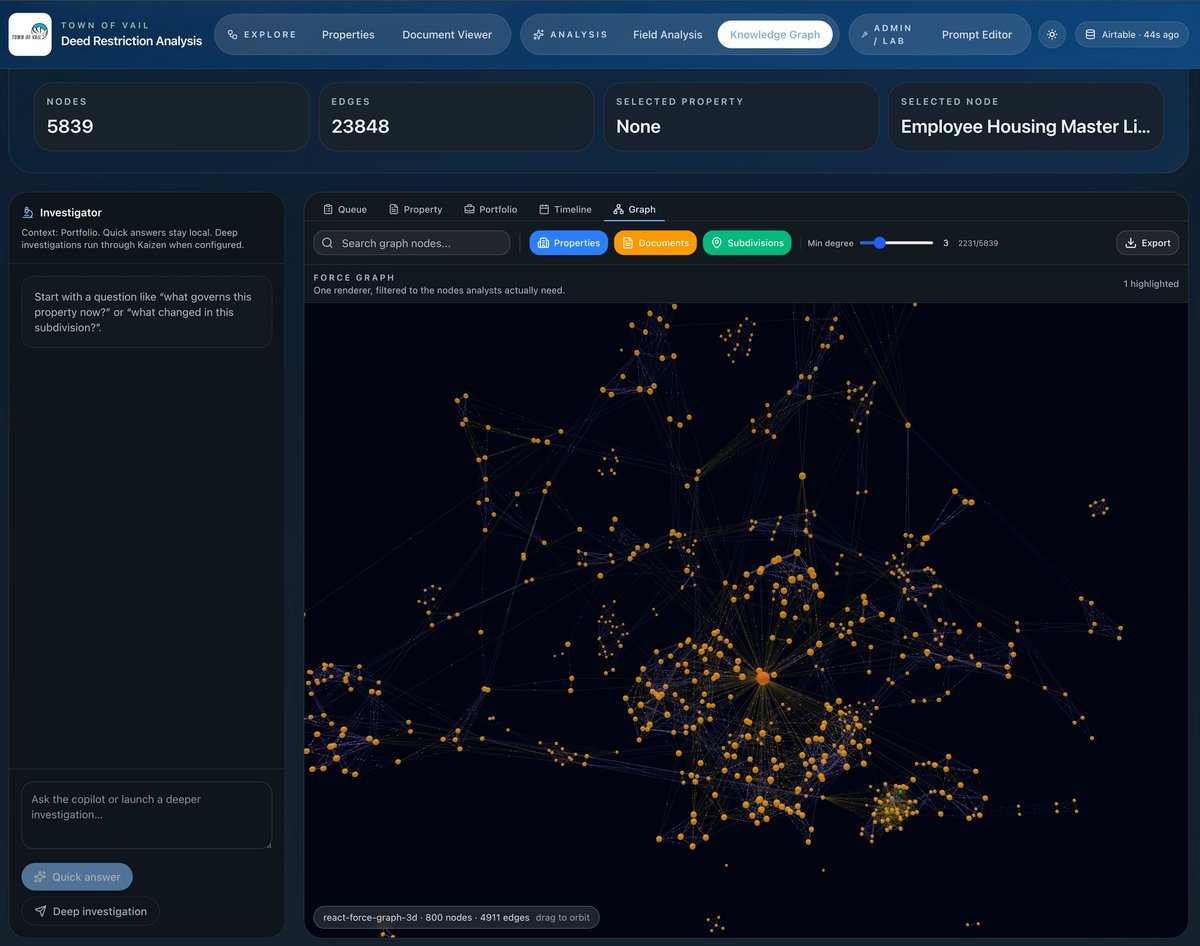Select the Knowledge Graph nav pill
The width and height of the screenshot is (1200, 946).
pyautogui.click(x=775, y=35)
